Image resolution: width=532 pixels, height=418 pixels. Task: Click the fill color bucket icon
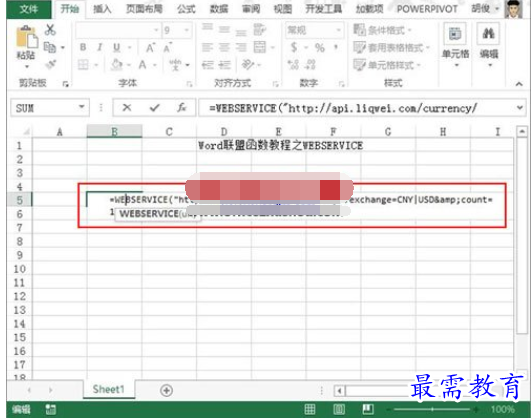point(117,64)
